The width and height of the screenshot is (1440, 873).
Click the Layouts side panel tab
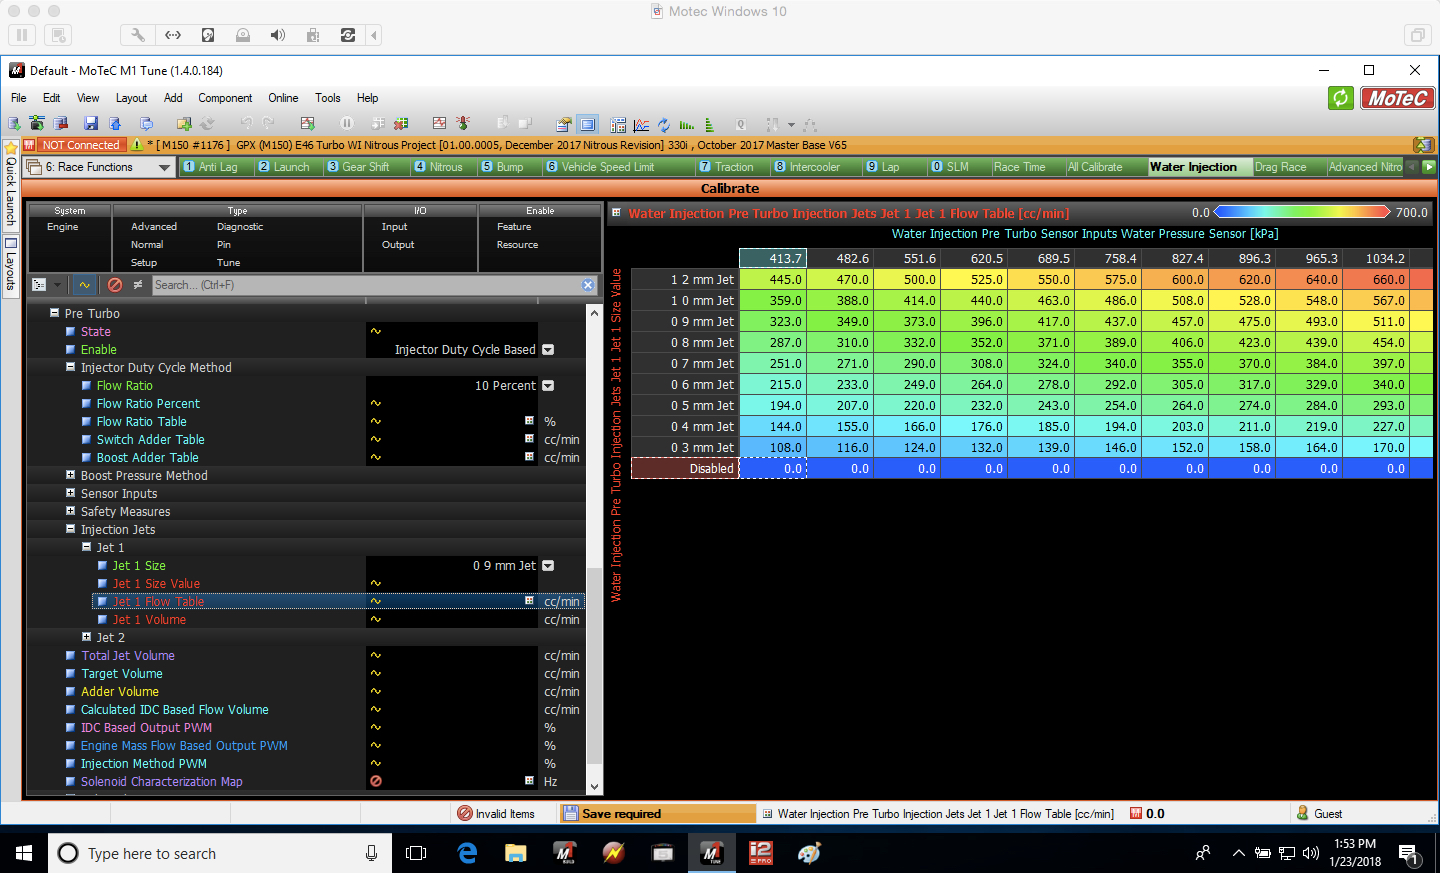(x=11, y=265)
